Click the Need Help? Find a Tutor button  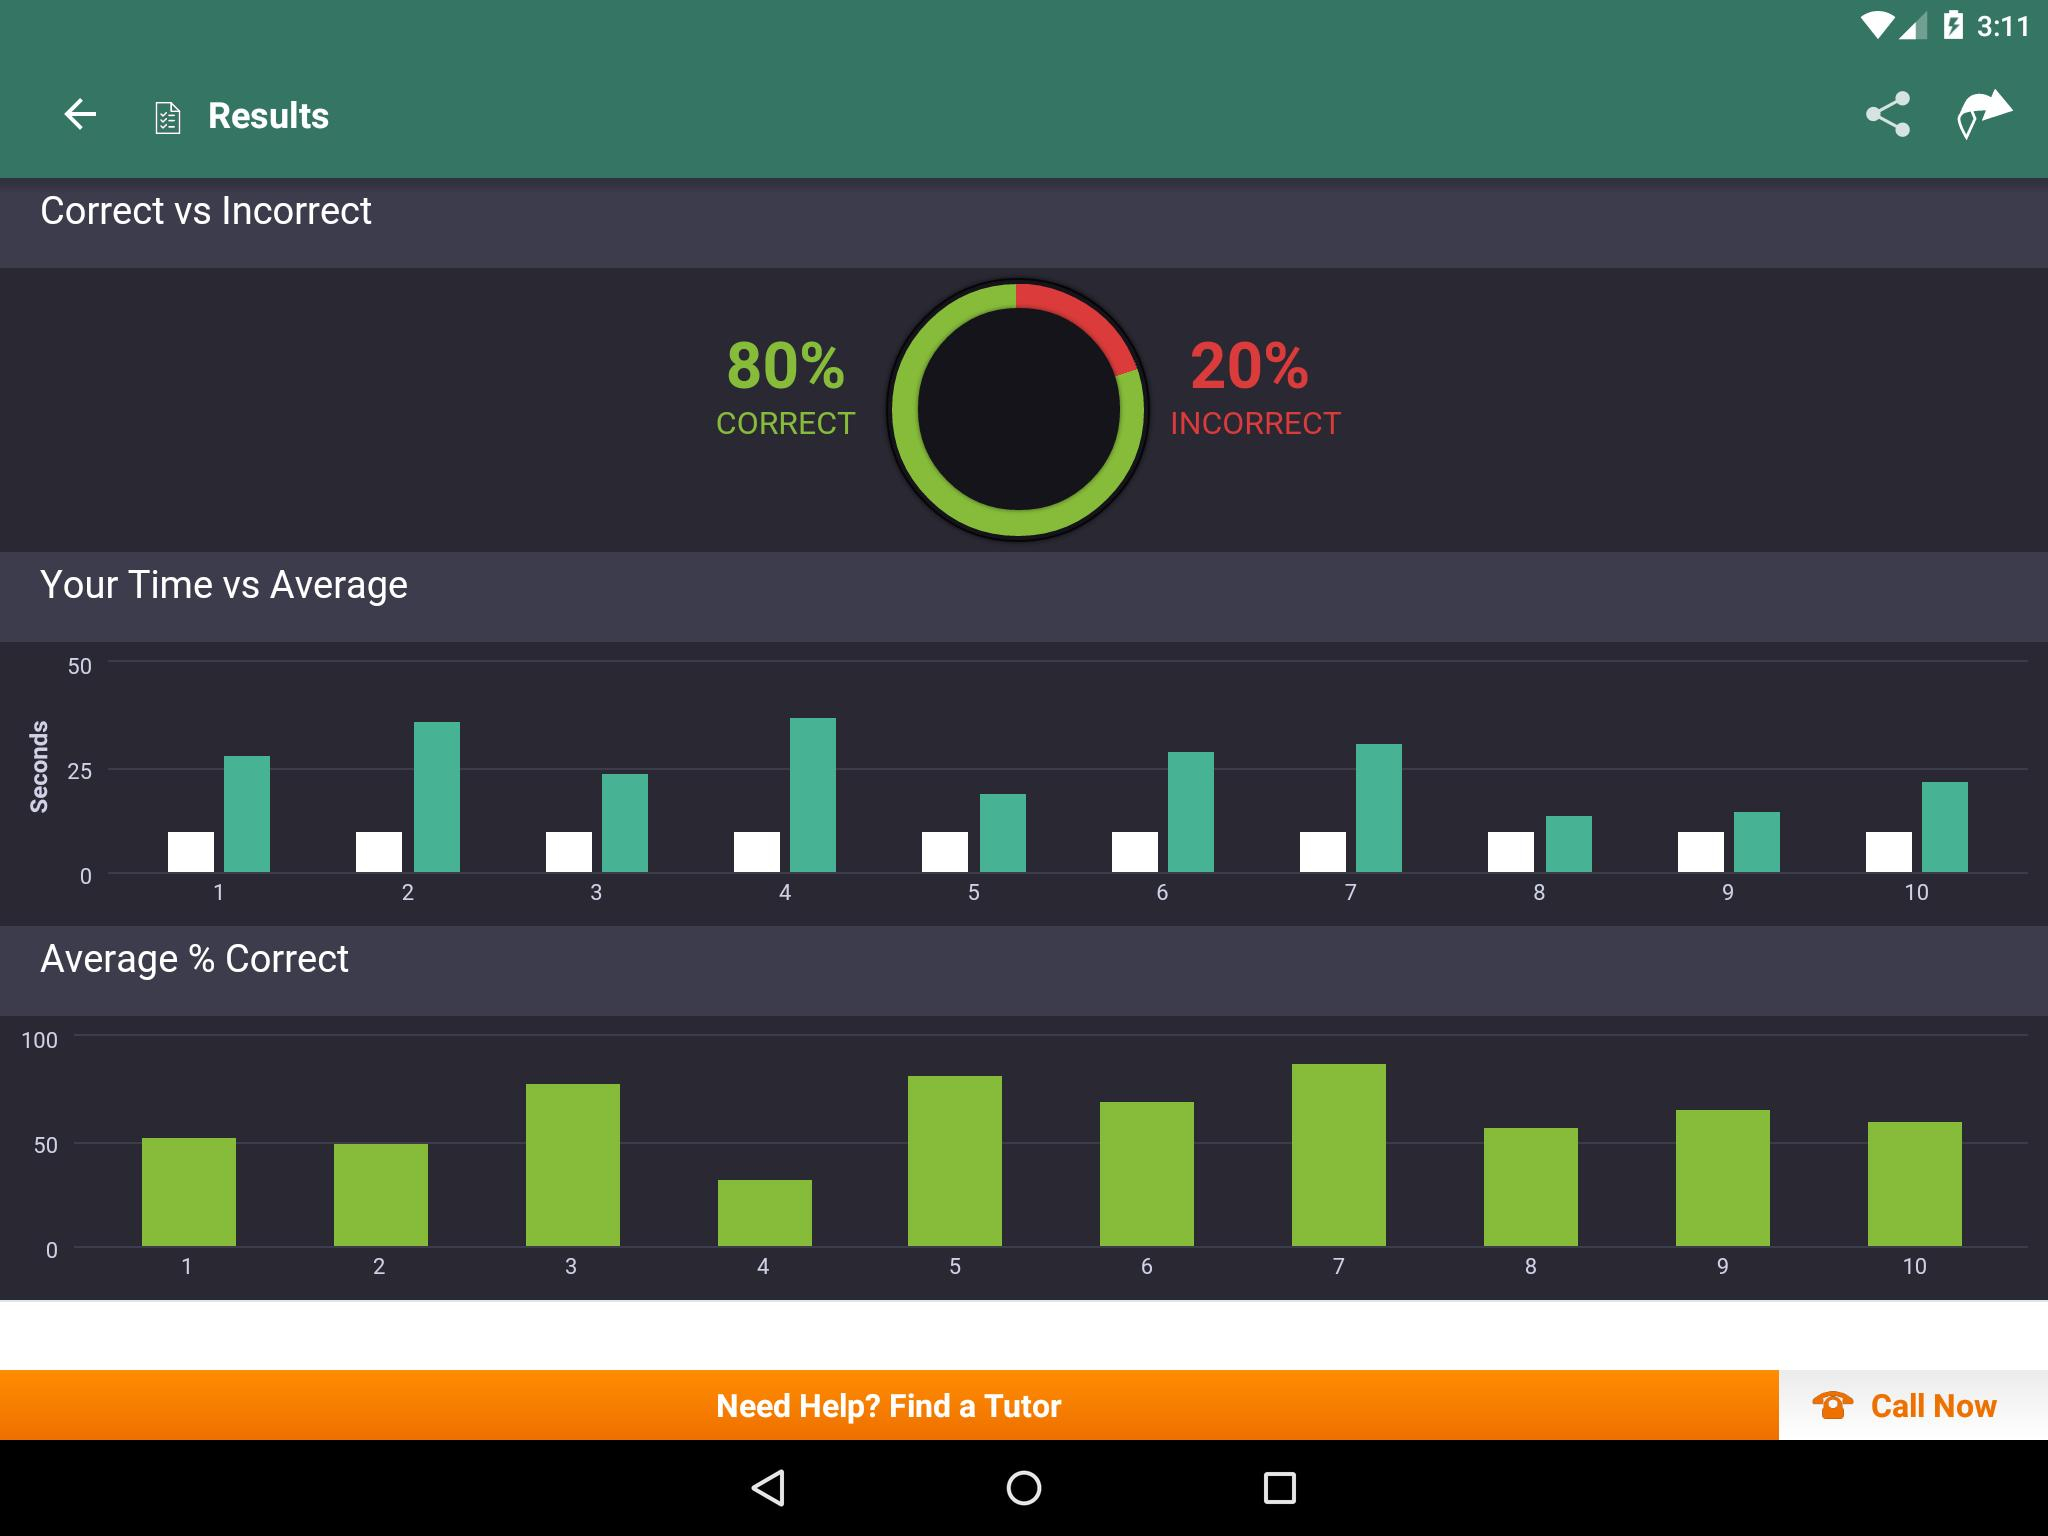892,1404
